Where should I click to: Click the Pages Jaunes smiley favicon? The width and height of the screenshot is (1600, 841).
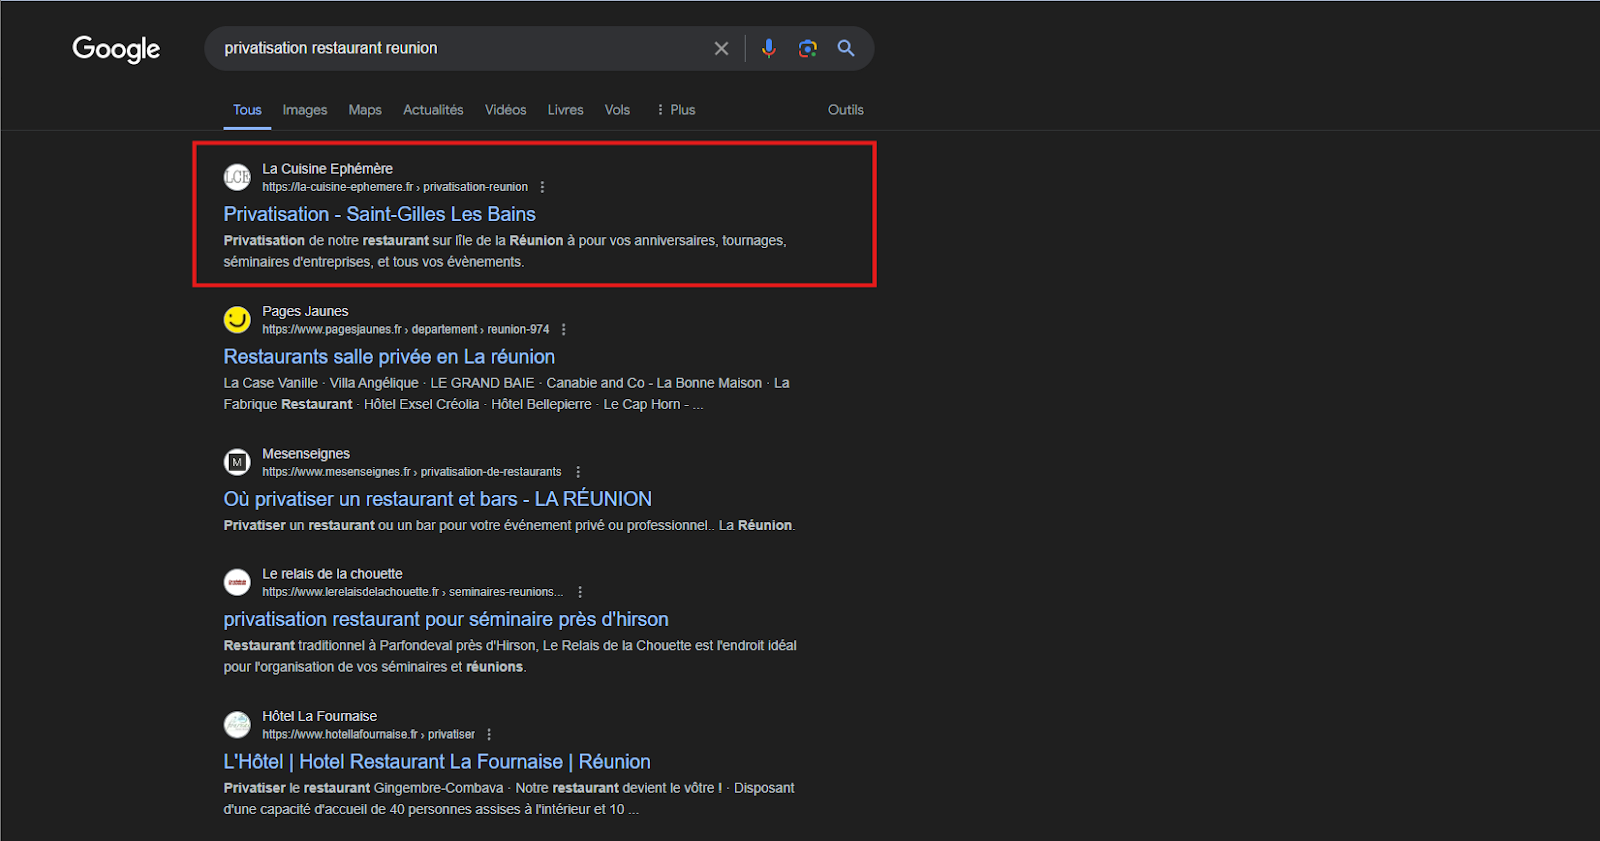click(237, 320)
